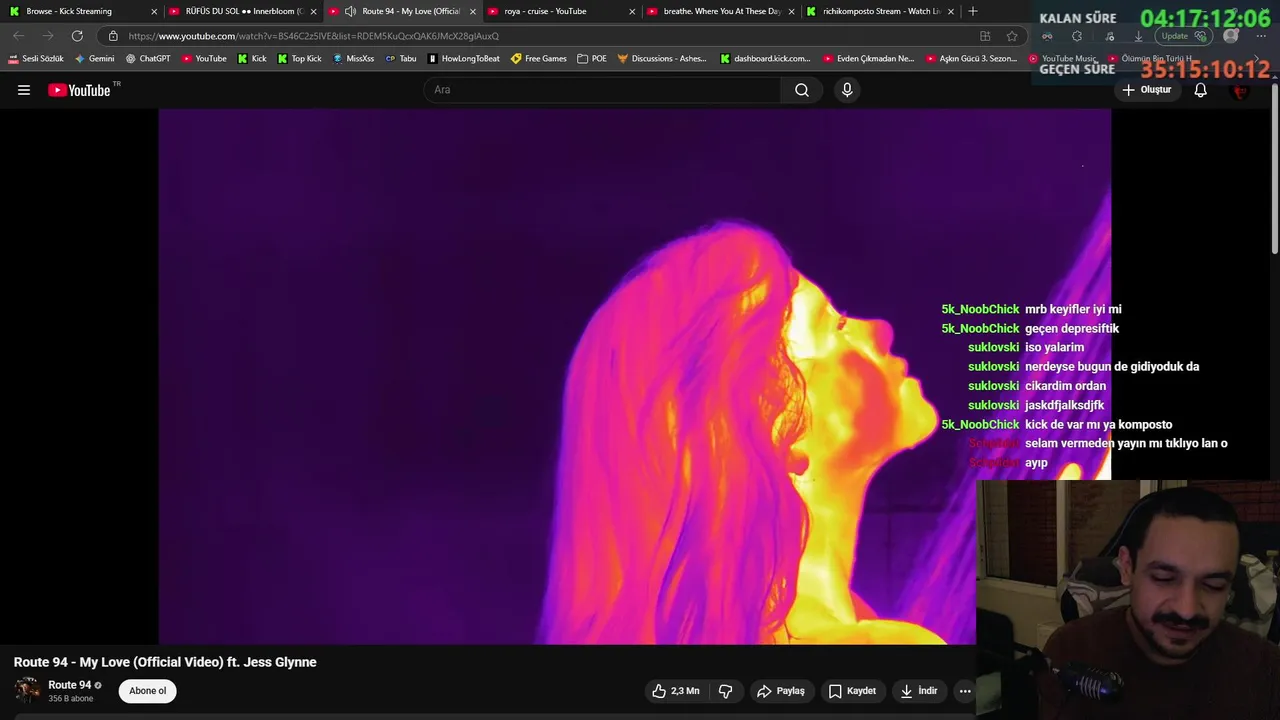Open the Kick bookmark
The height and width of the screenshot is (720, 1280).
tap(252, 59)
